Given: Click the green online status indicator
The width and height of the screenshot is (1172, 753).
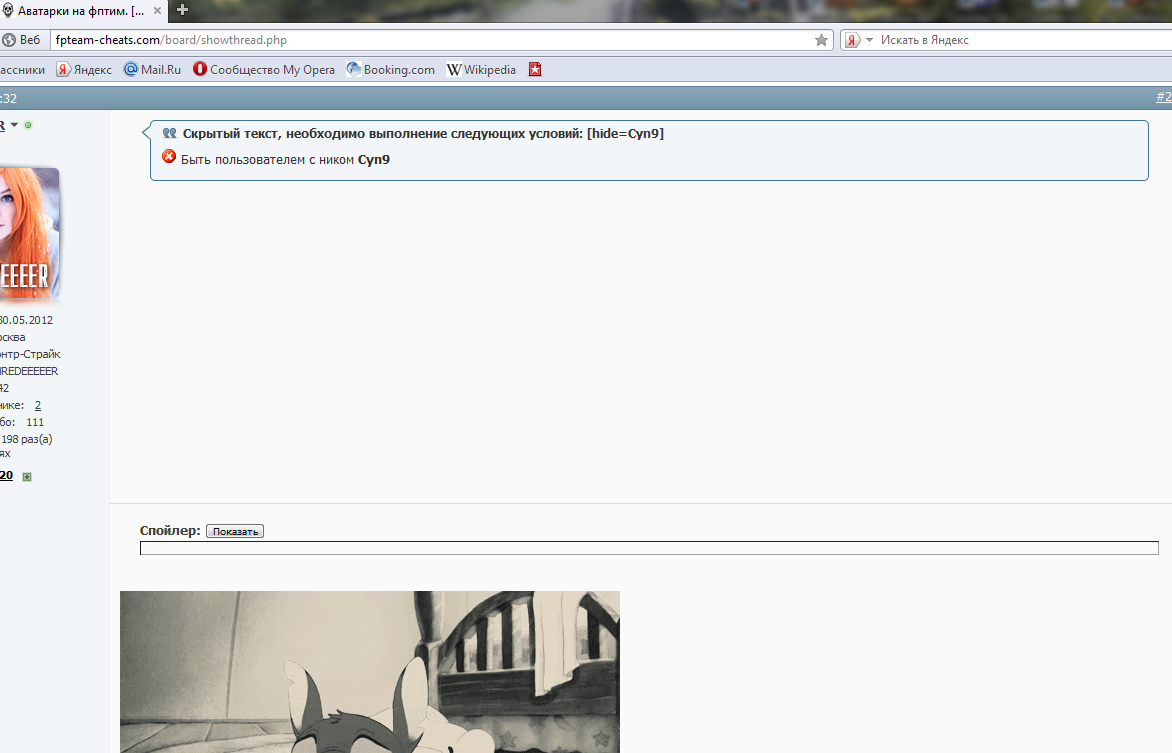Looking at the screenshot, I should pos(28,125).
